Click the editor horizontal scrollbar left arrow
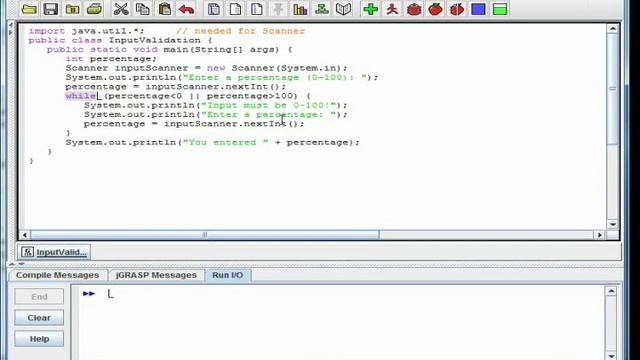The width and height of the screenshot is (640, 360). 24,235
